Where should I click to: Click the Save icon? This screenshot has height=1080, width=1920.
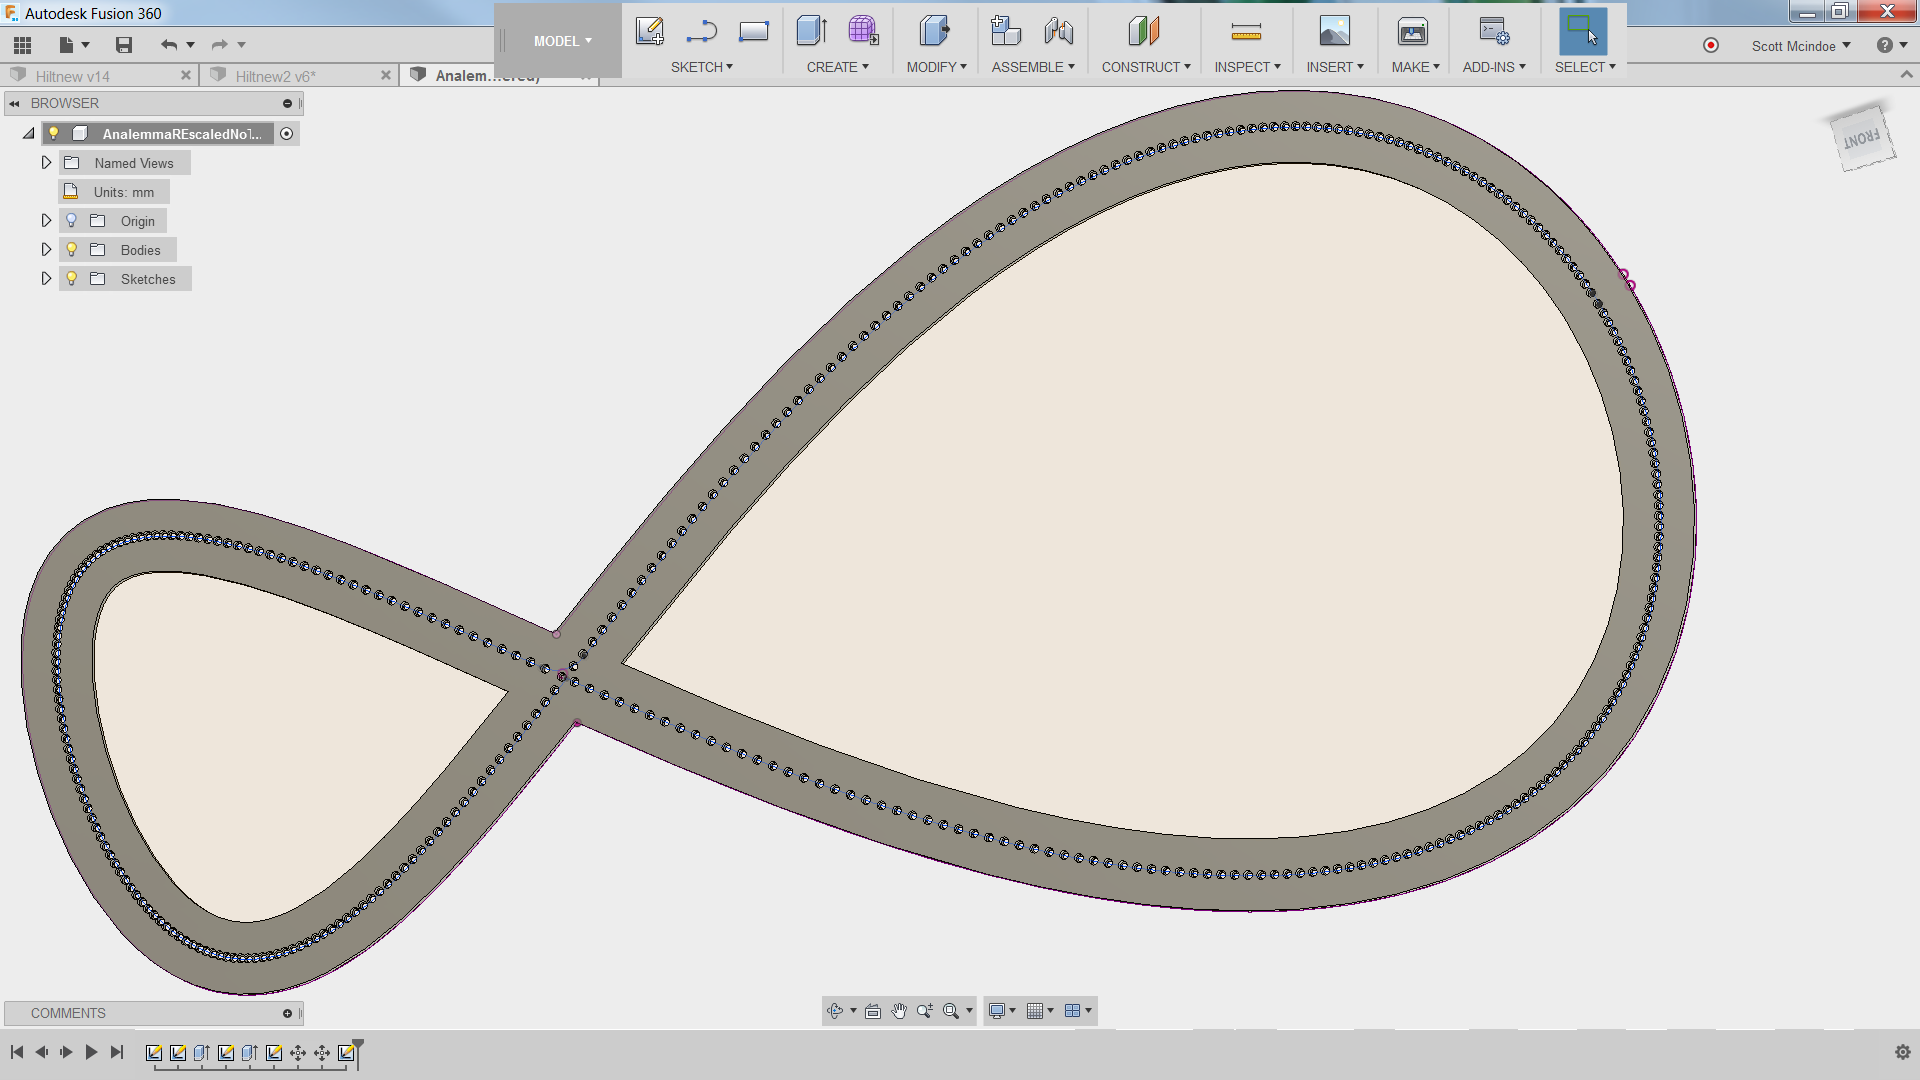point(124,45)
